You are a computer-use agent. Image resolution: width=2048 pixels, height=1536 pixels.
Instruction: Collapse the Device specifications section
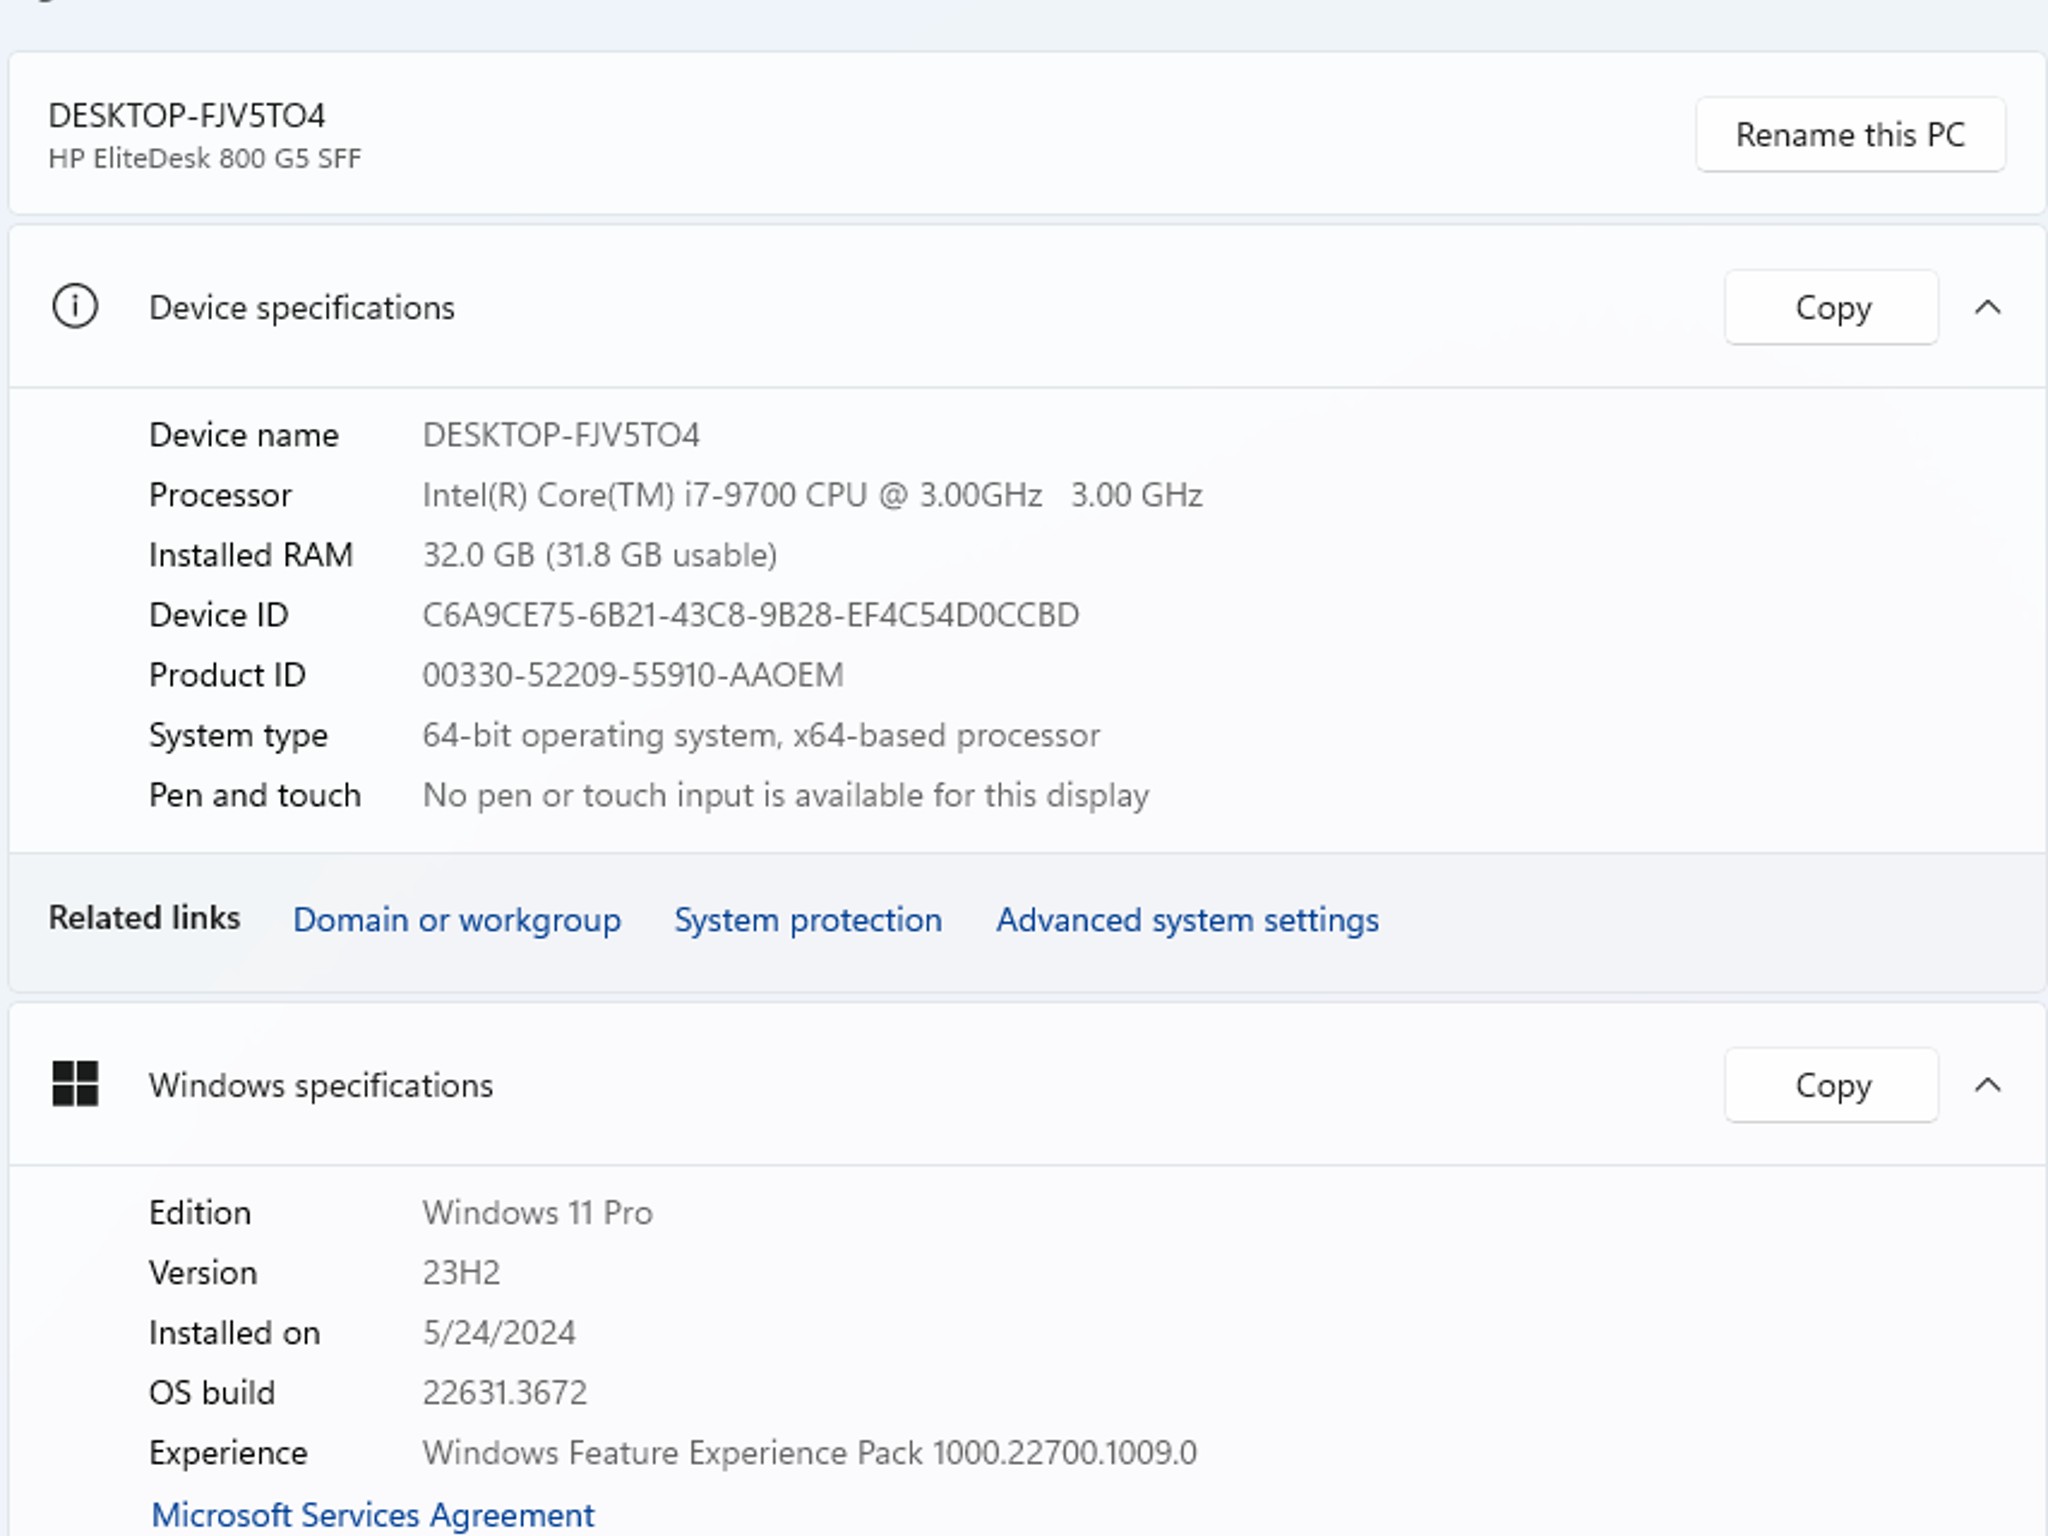[x=1990, y=307]
